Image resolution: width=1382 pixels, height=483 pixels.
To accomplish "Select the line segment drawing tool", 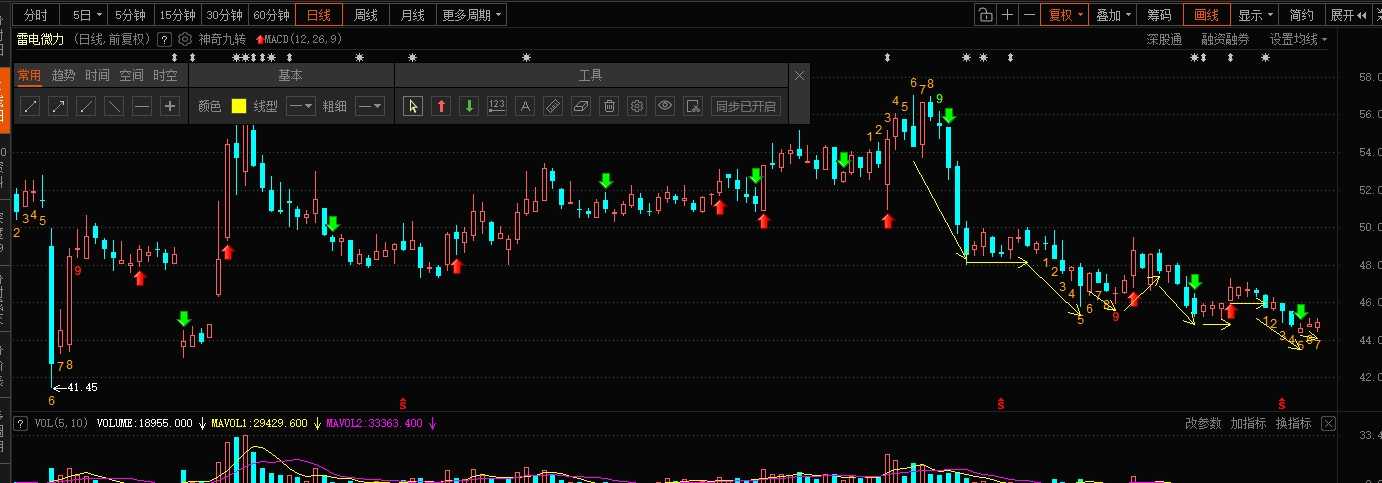I will click(31, 106).
